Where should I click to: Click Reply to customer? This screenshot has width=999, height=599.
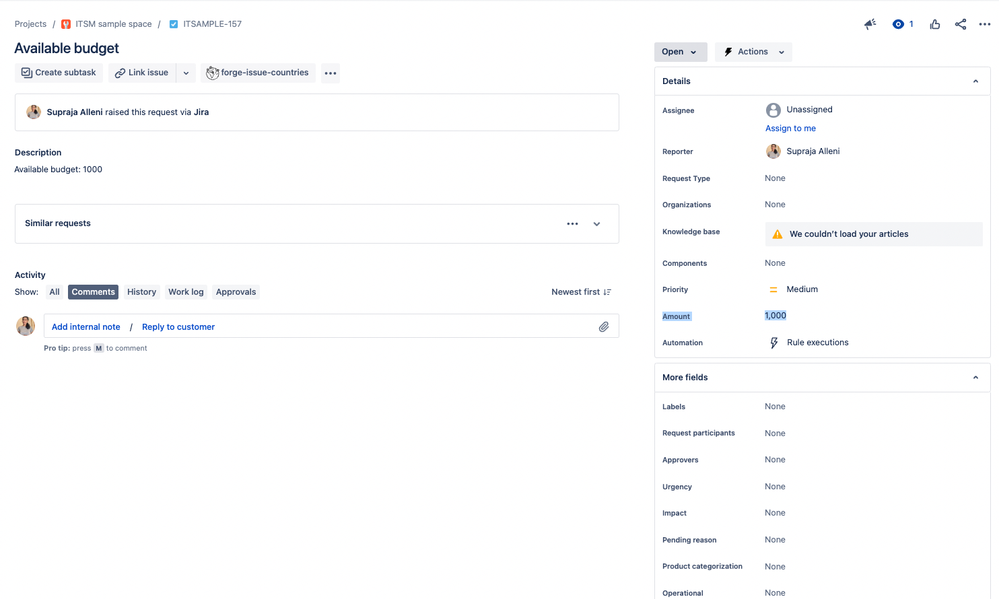178,327
